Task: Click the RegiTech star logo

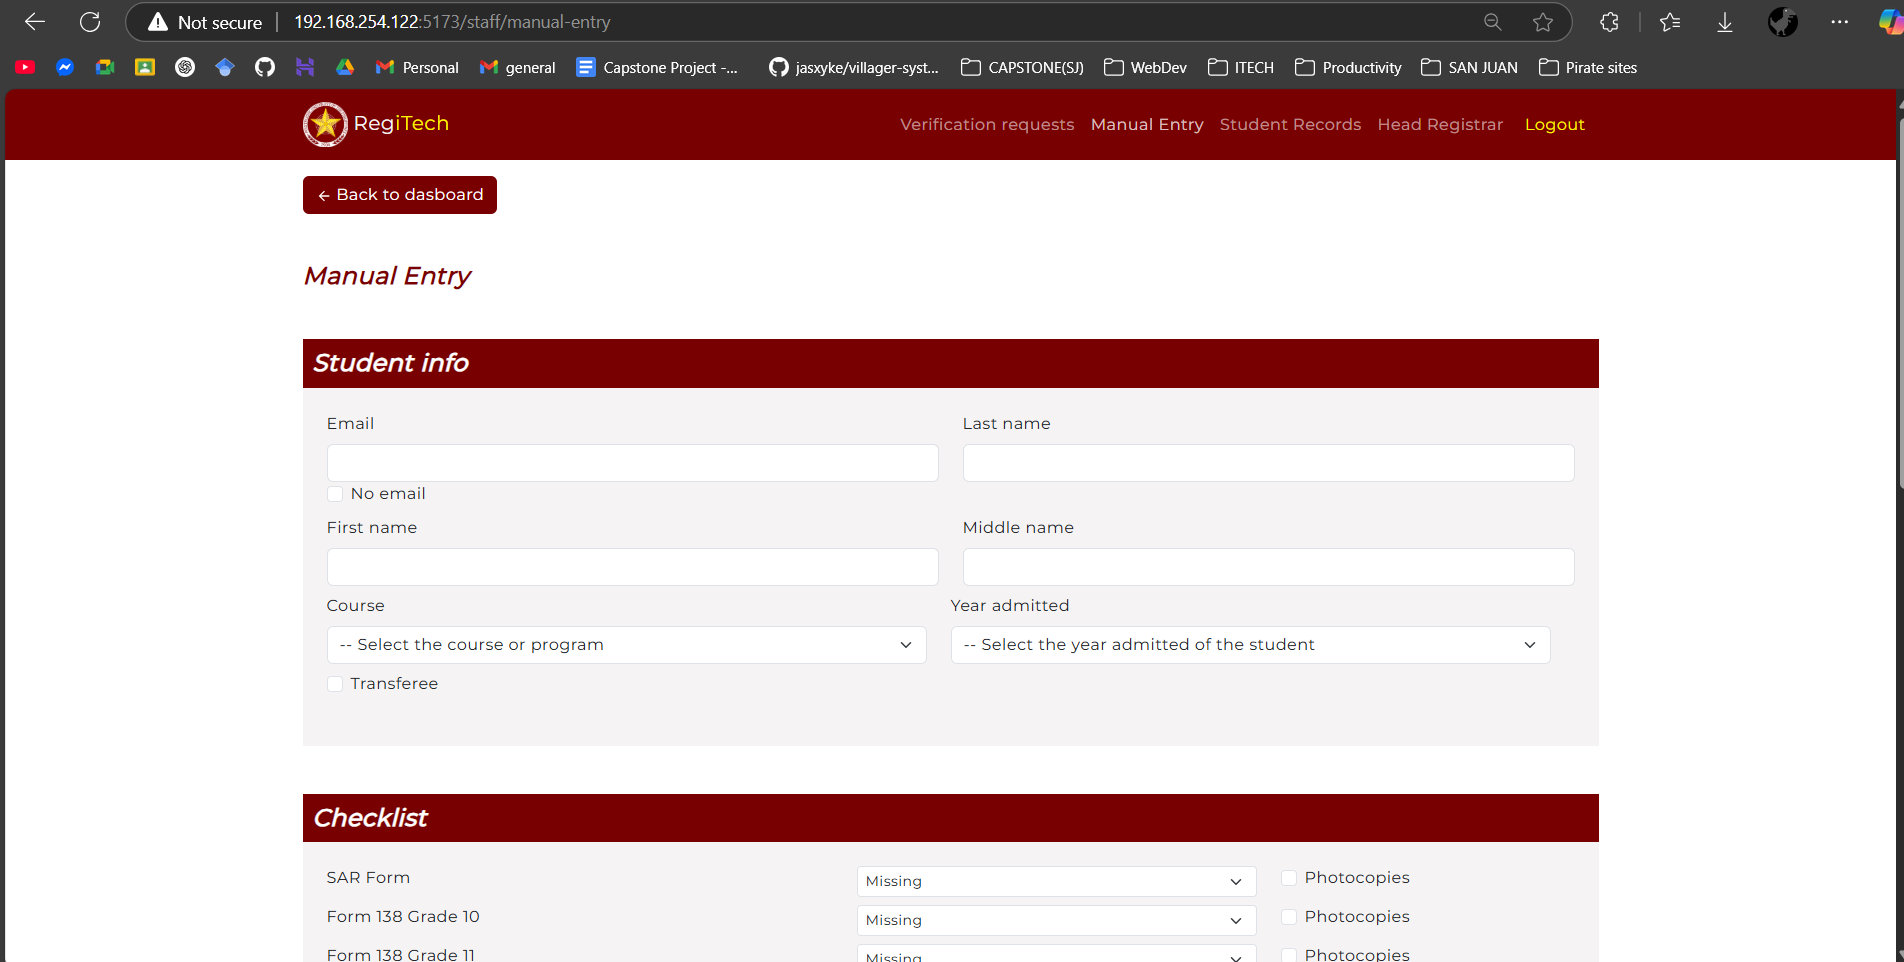Action: pos(325,124)
